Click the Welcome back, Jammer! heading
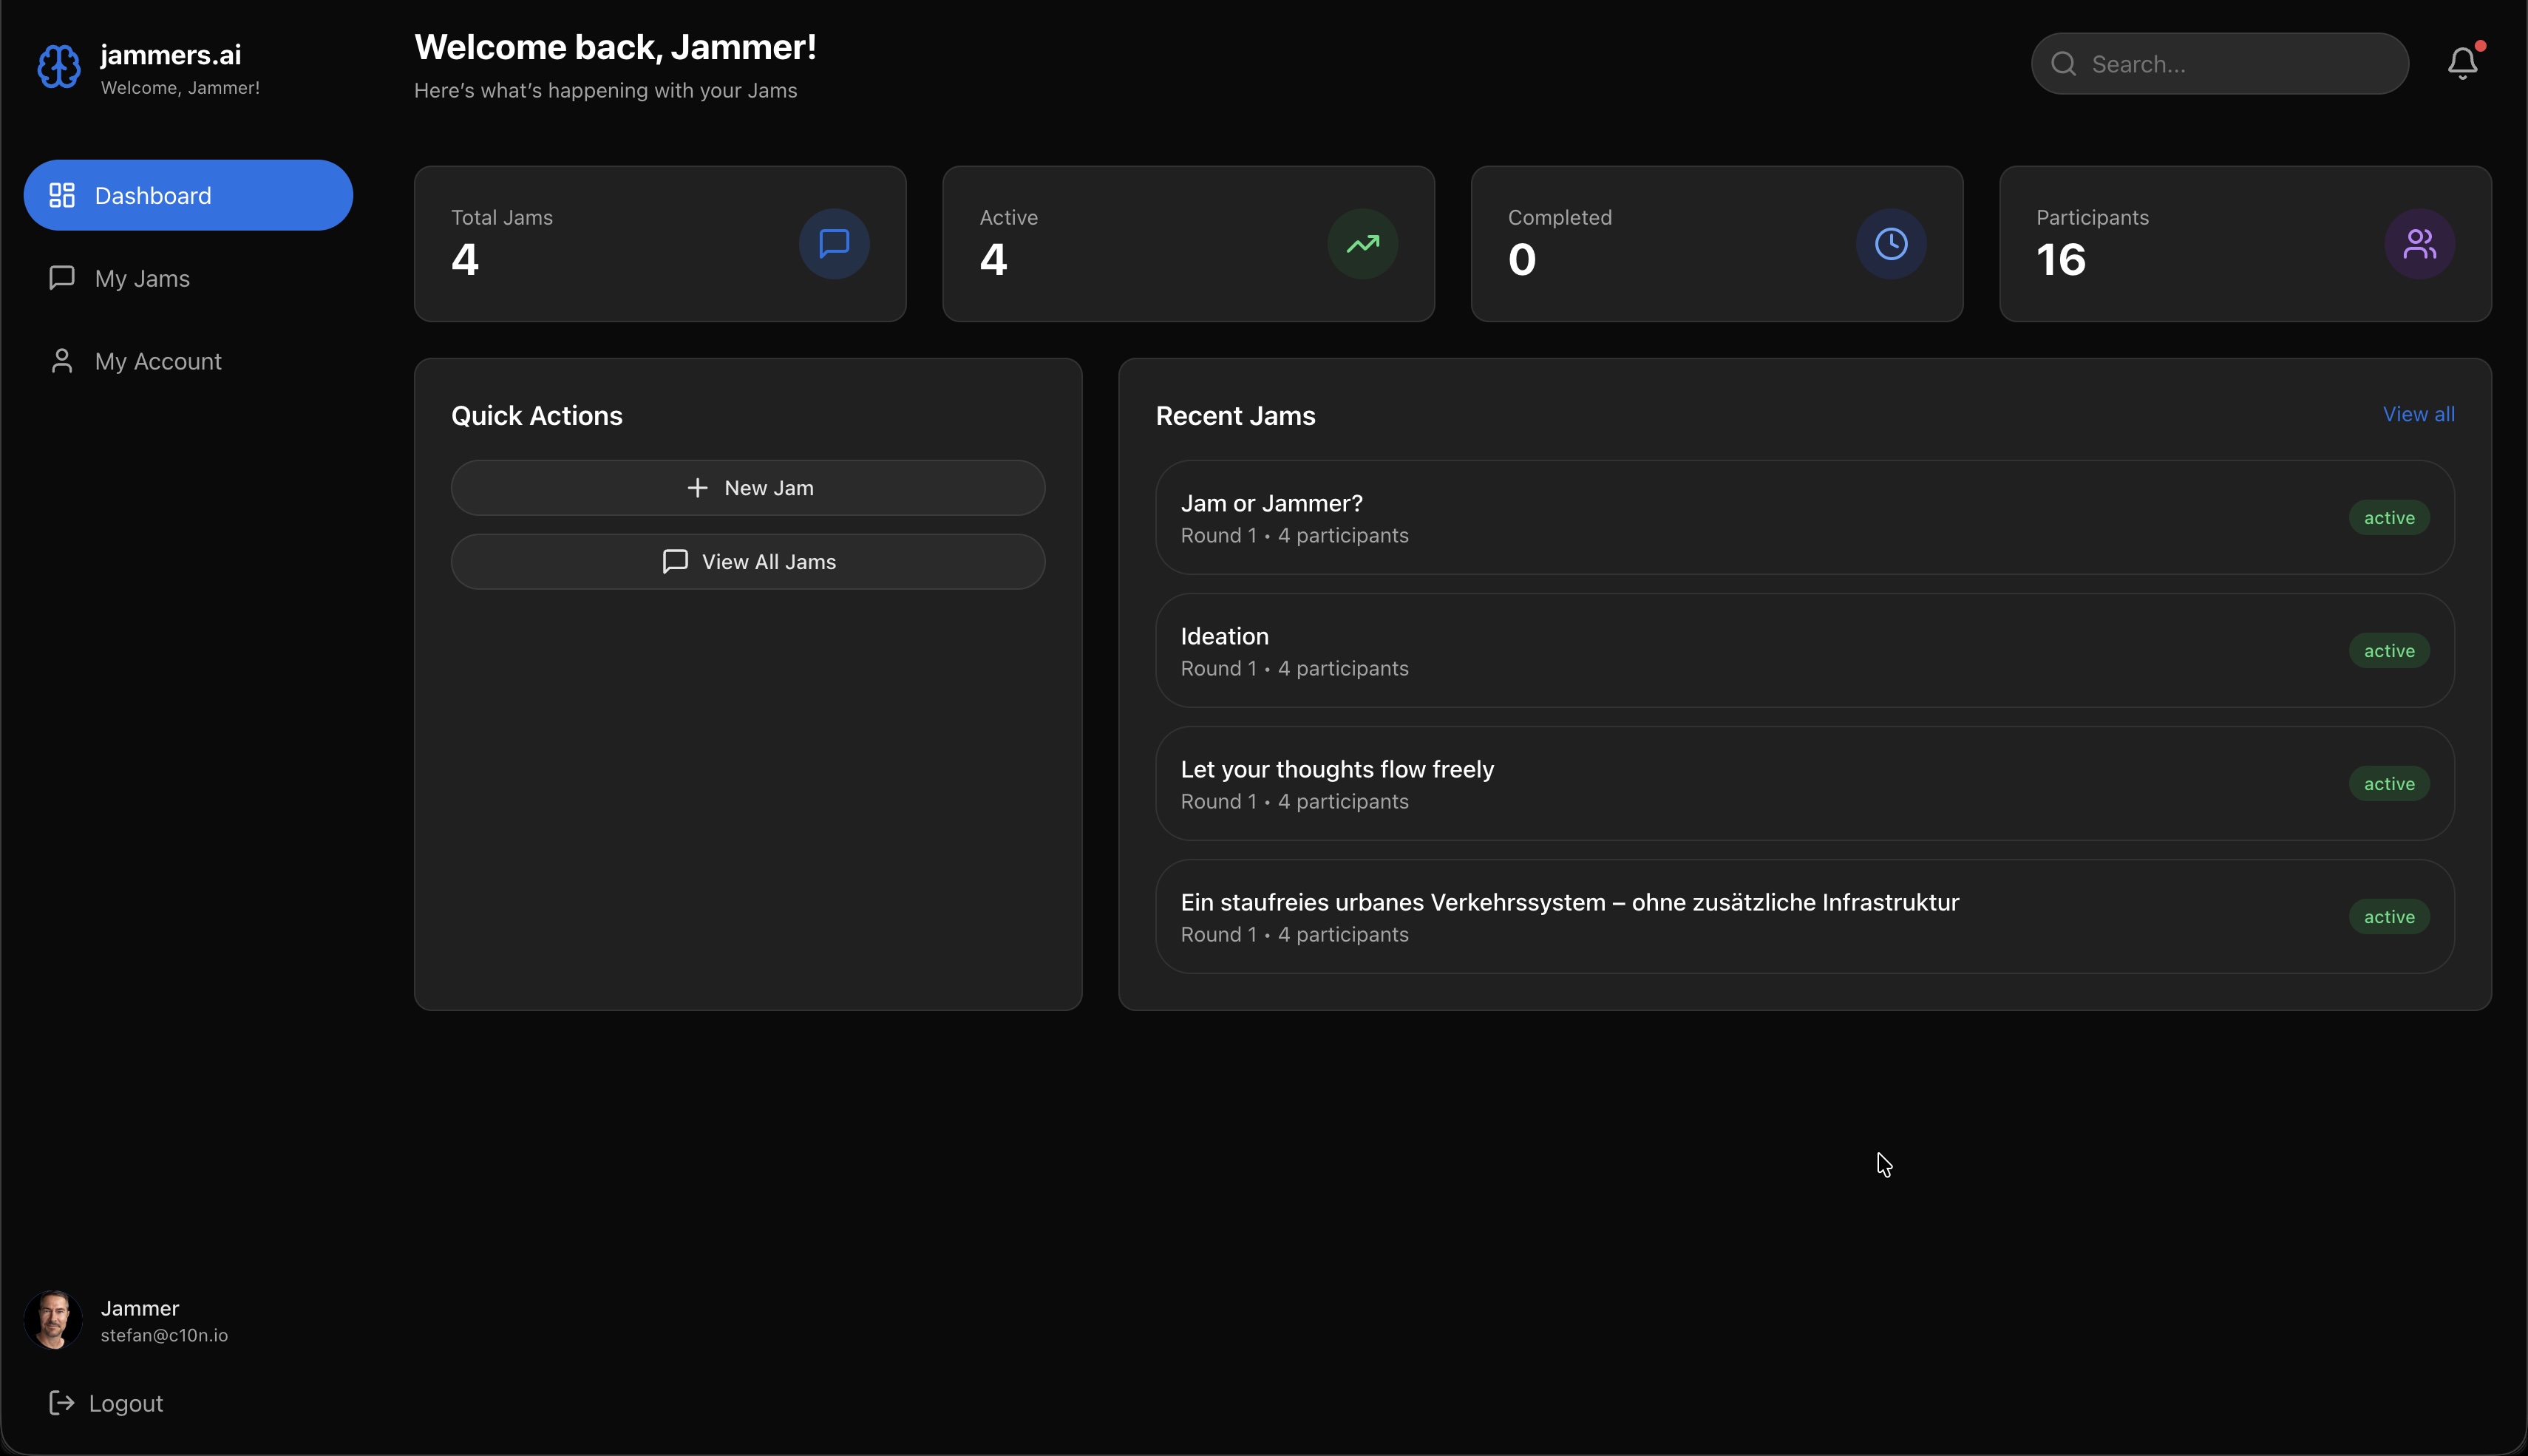Screen dimensions: 2528x1456 [x=615, y=47]
